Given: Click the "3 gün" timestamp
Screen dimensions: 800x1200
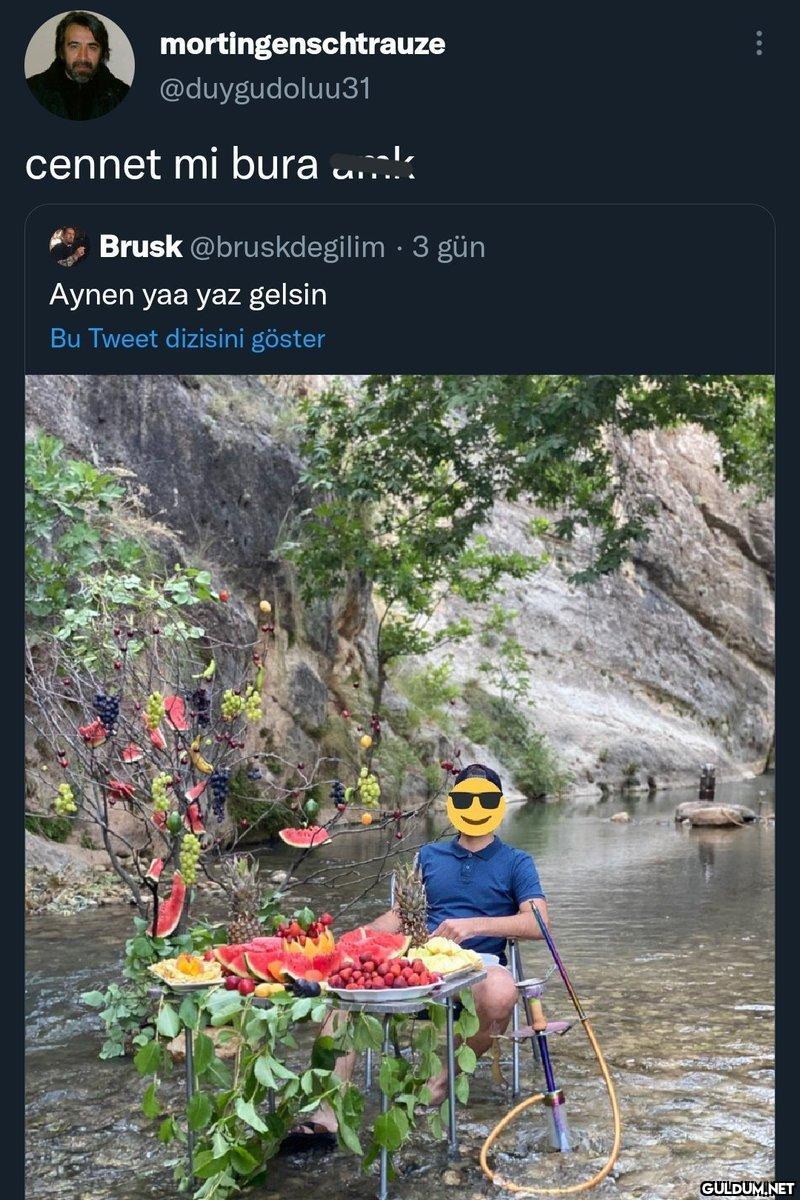Looking at the screenshot, I should 449,248.
